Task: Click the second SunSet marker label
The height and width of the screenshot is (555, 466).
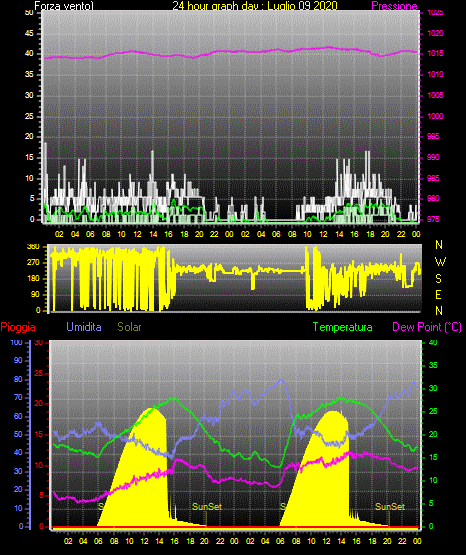Action: pos(390,507)
